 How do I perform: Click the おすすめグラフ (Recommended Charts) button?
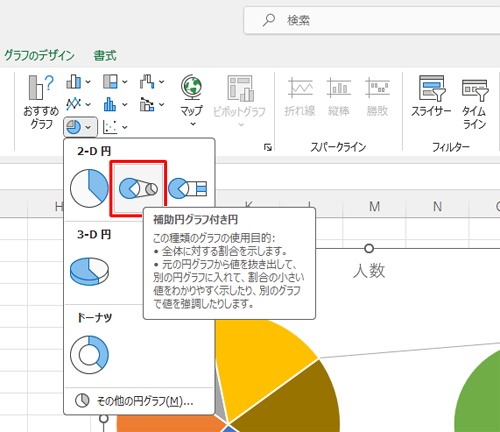(41, 102)
